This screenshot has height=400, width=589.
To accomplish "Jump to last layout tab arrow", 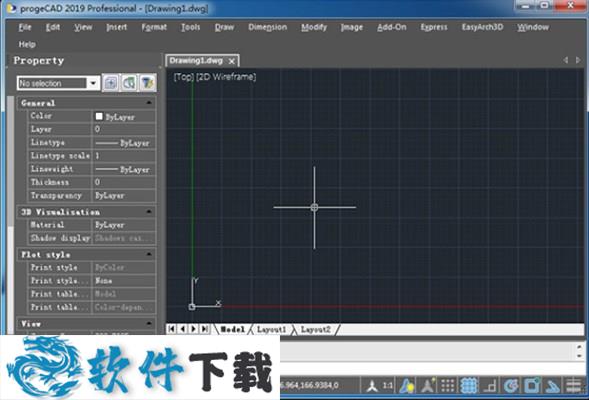I will point(204,329).
